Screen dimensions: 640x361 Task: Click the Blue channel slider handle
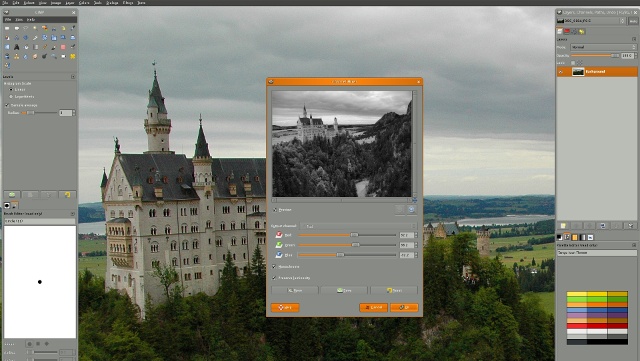click(340, 255)
